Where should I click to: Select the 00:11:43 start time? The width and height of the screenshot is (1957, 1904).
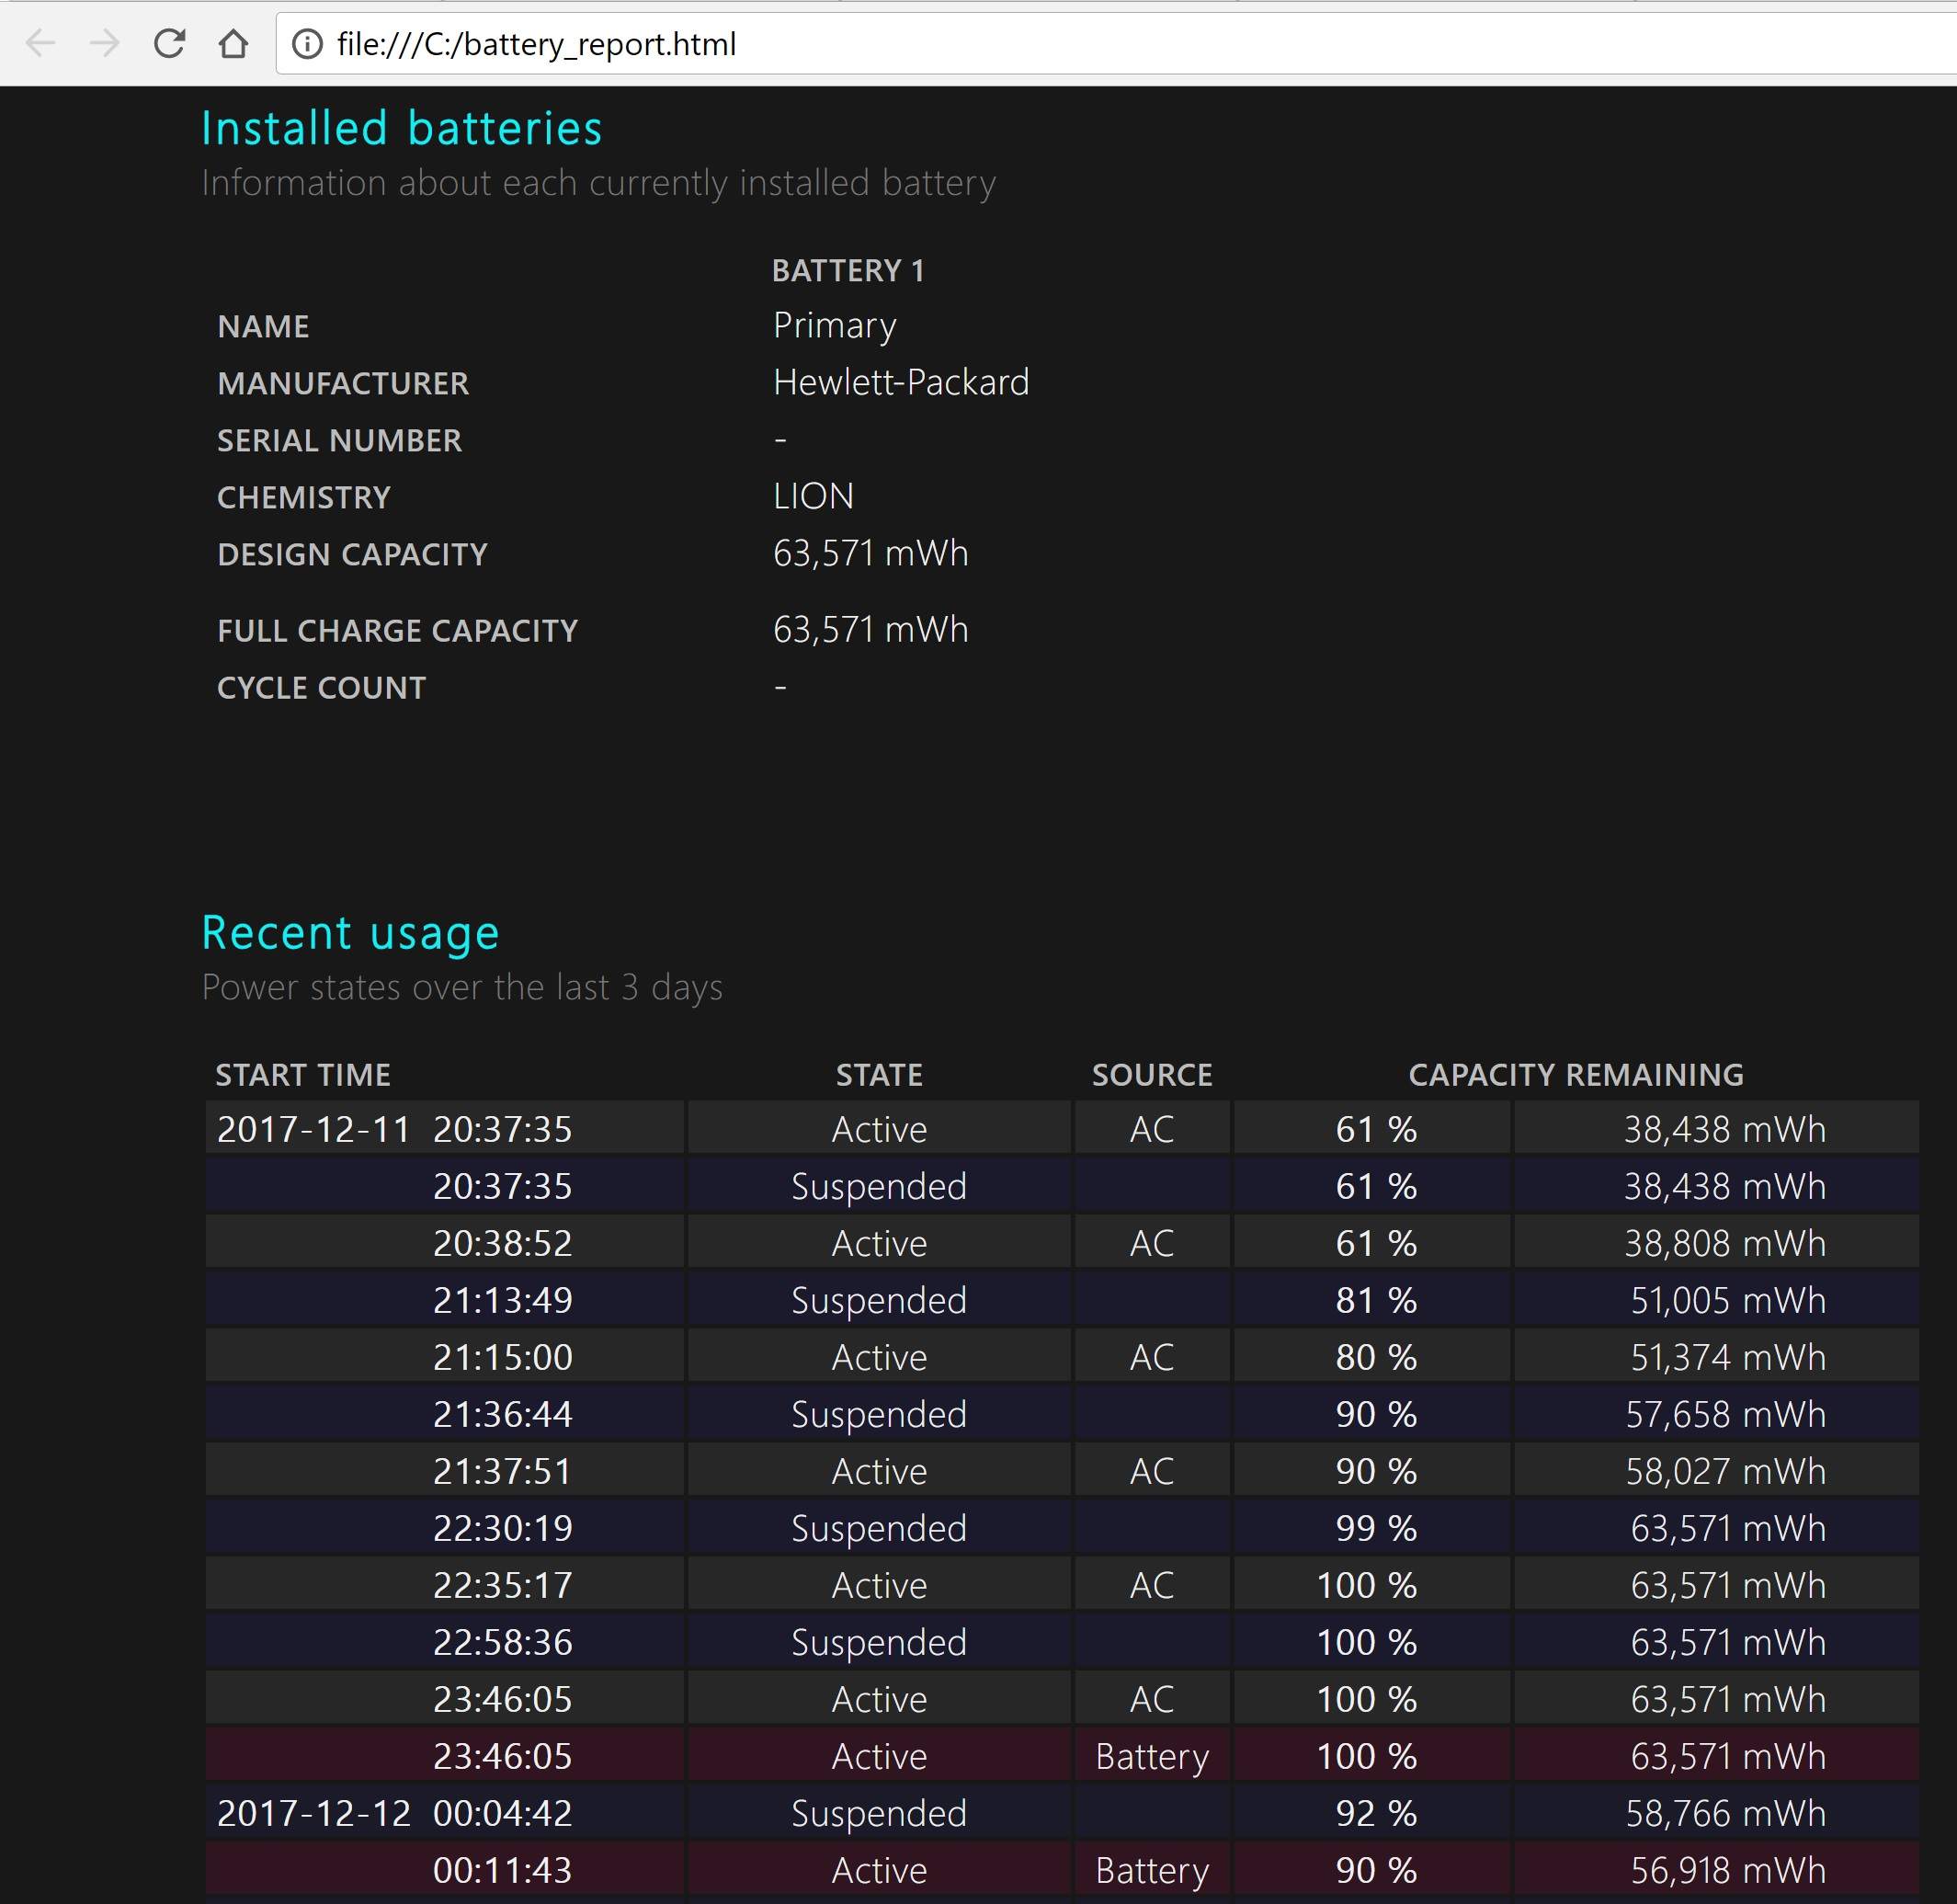coord(502,1870)
